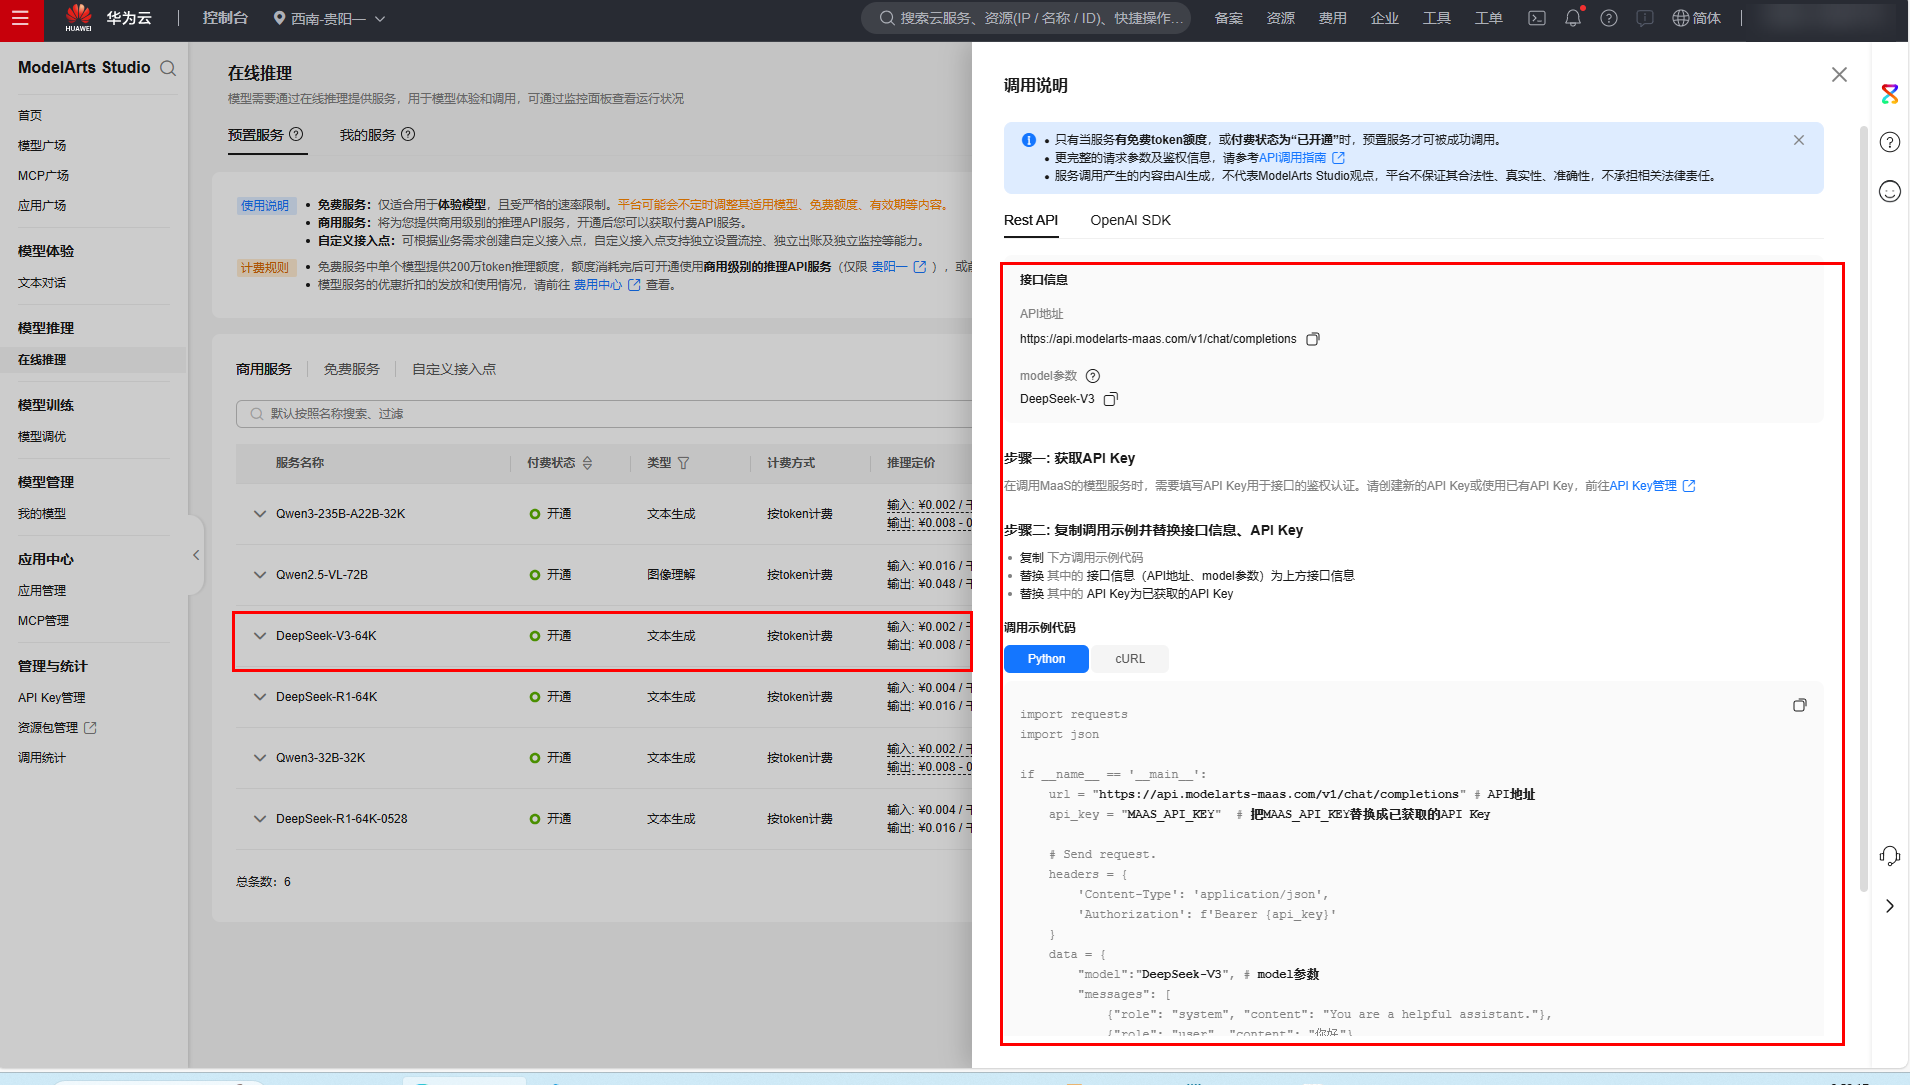This screenshot has height=1085, width=1910.
Task: Go to MCP广场 in sidebar
Action: point(43,176)
